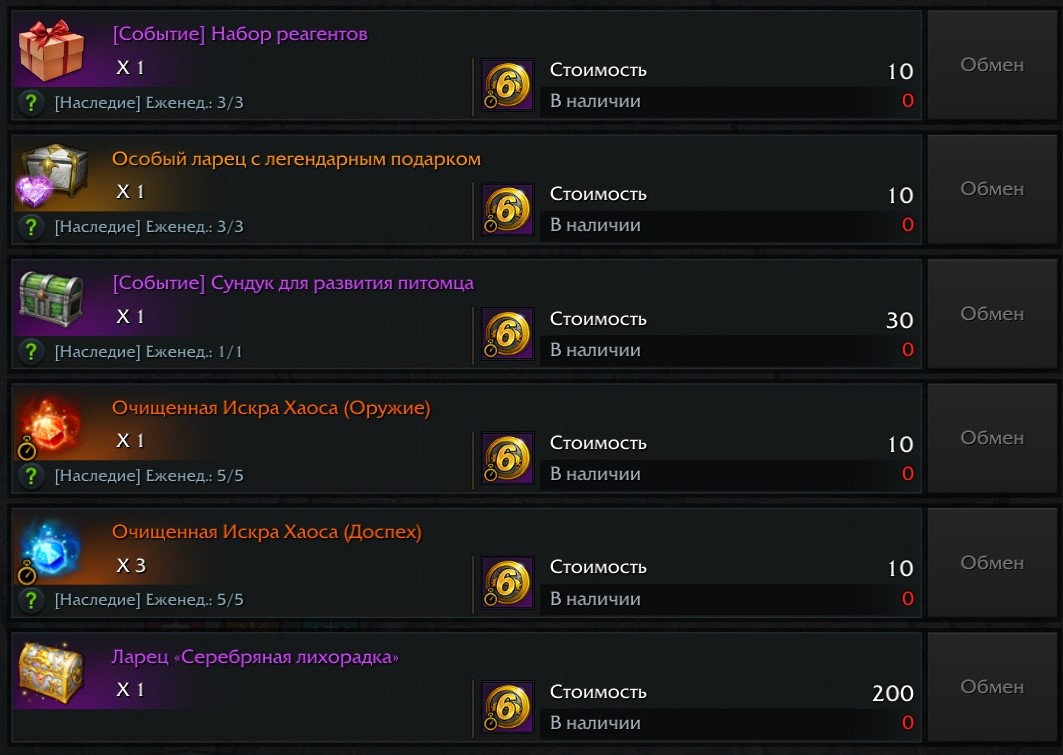Click the gold coin icon in «Серебряная лихорадка» row
This screenshot has width=1063, height=755.
point(507,705)
